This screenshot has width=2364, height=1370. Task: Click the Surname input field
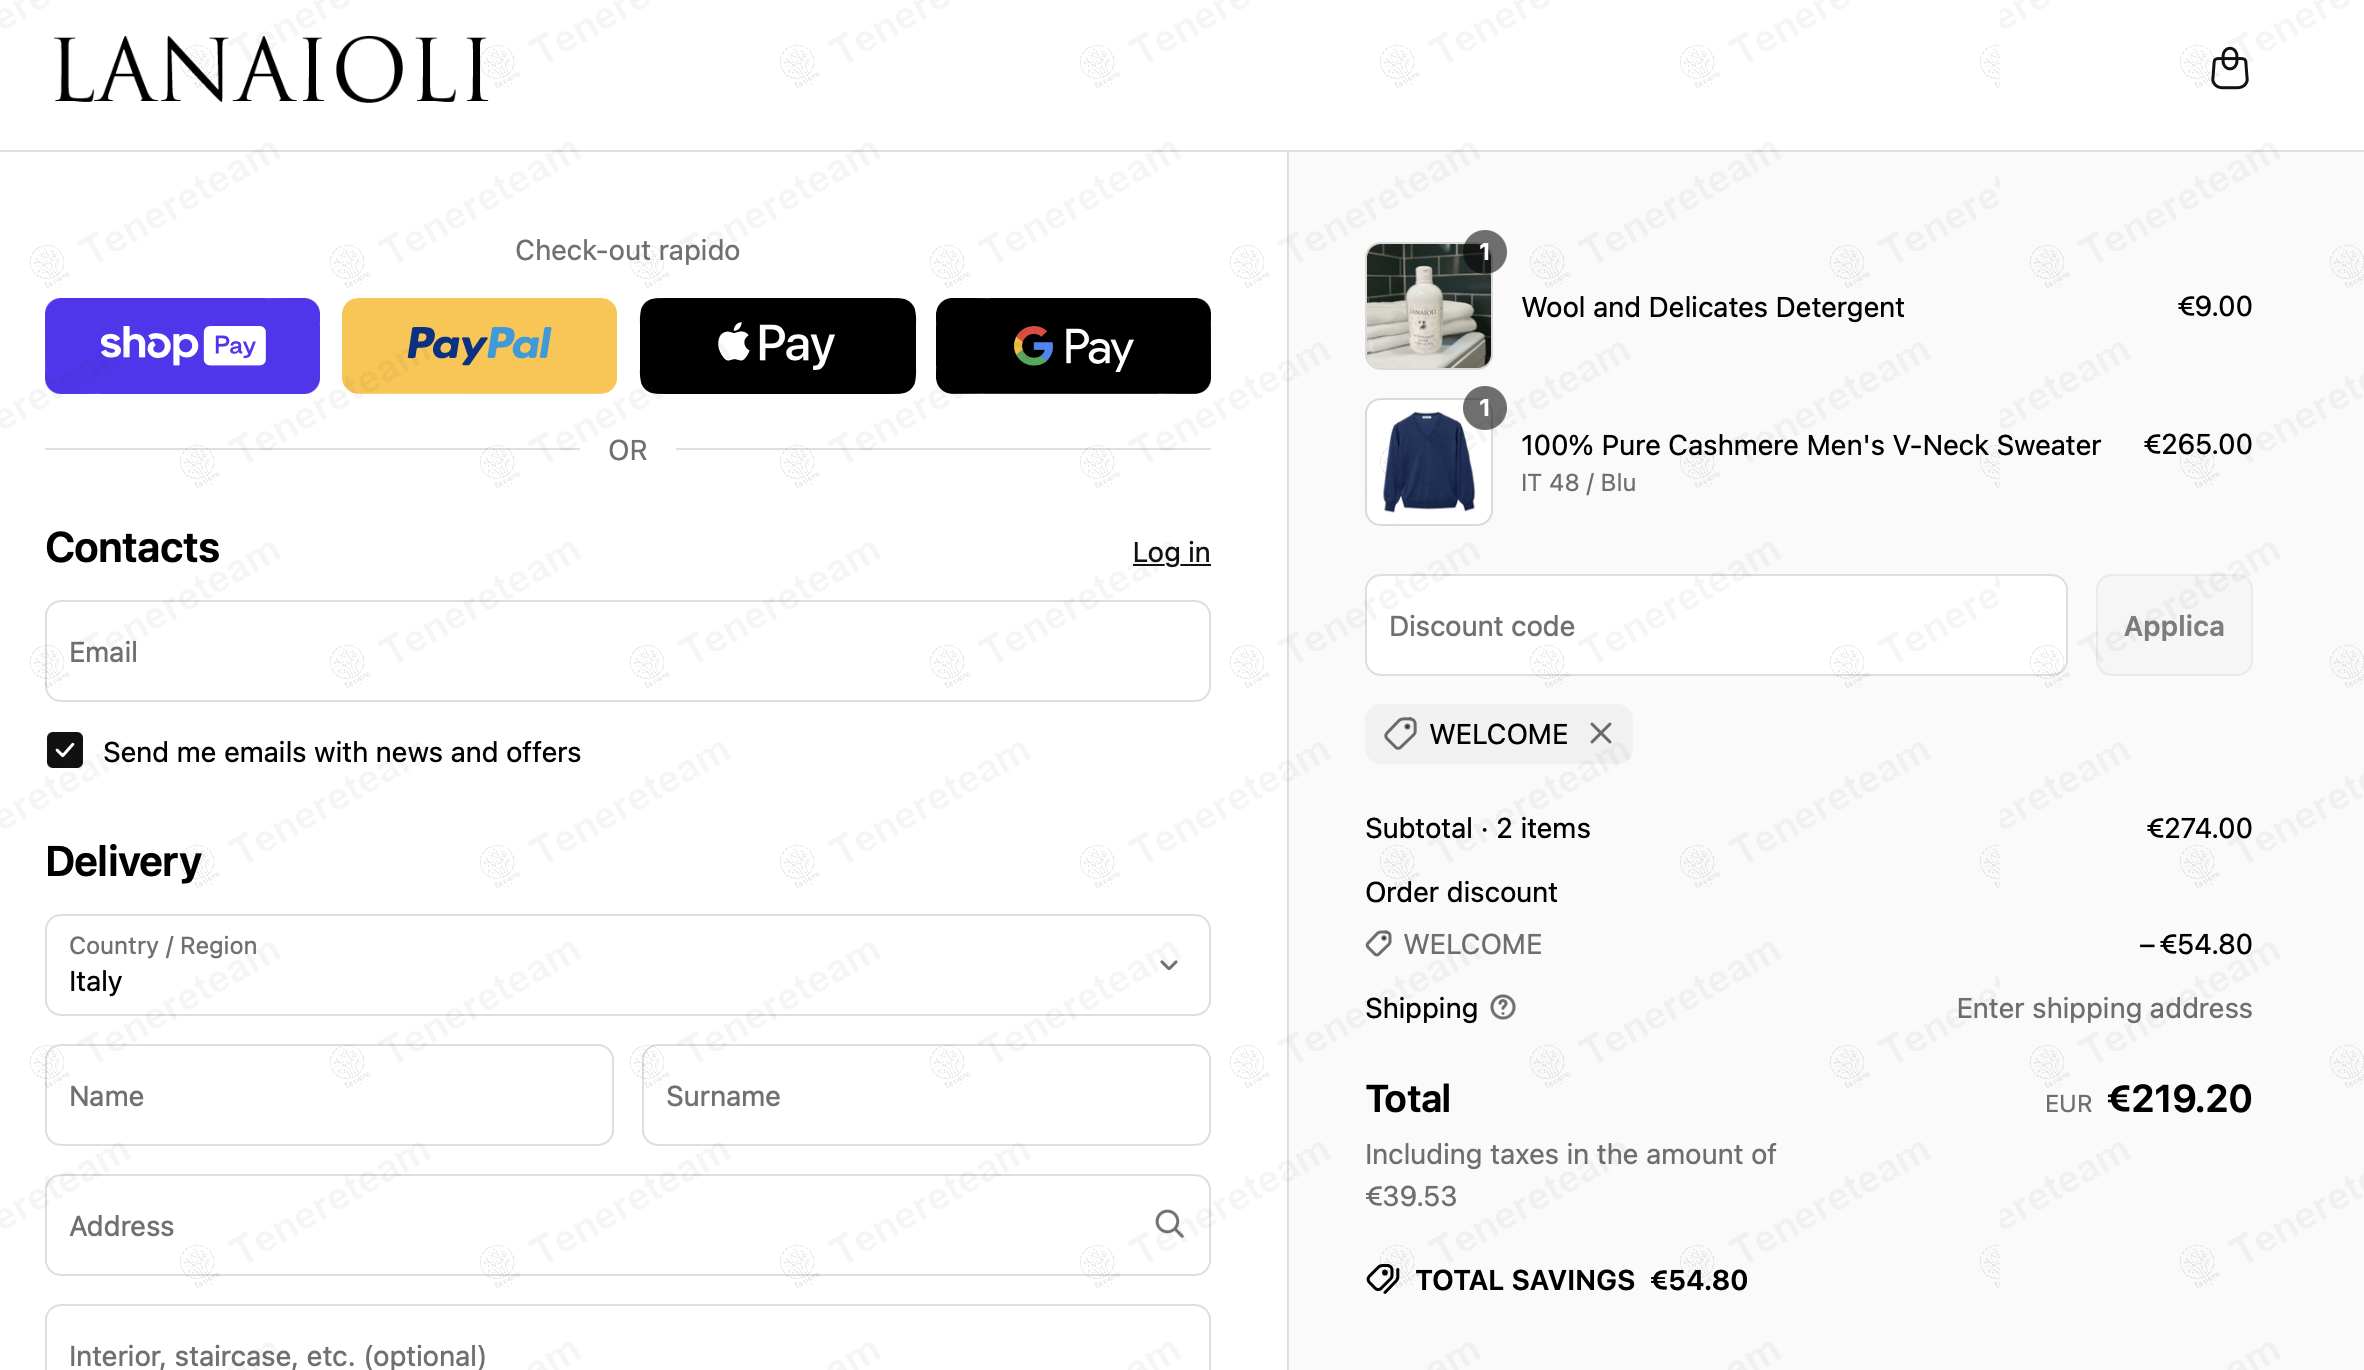tap(926, 1095)
